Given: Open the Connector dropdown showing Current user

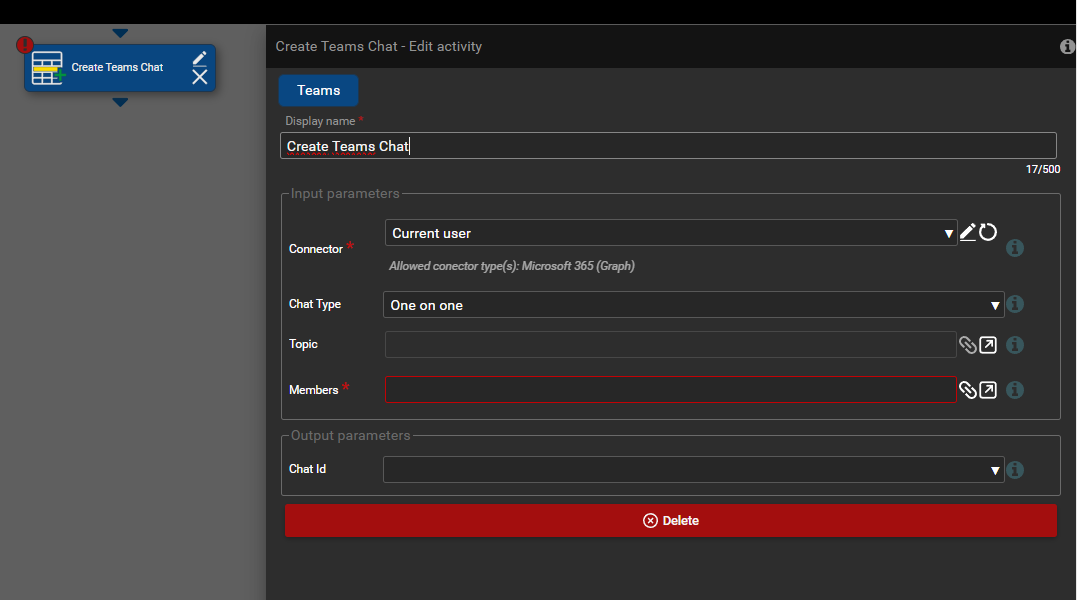Looking at the screenshot, I should coord(670,233).
